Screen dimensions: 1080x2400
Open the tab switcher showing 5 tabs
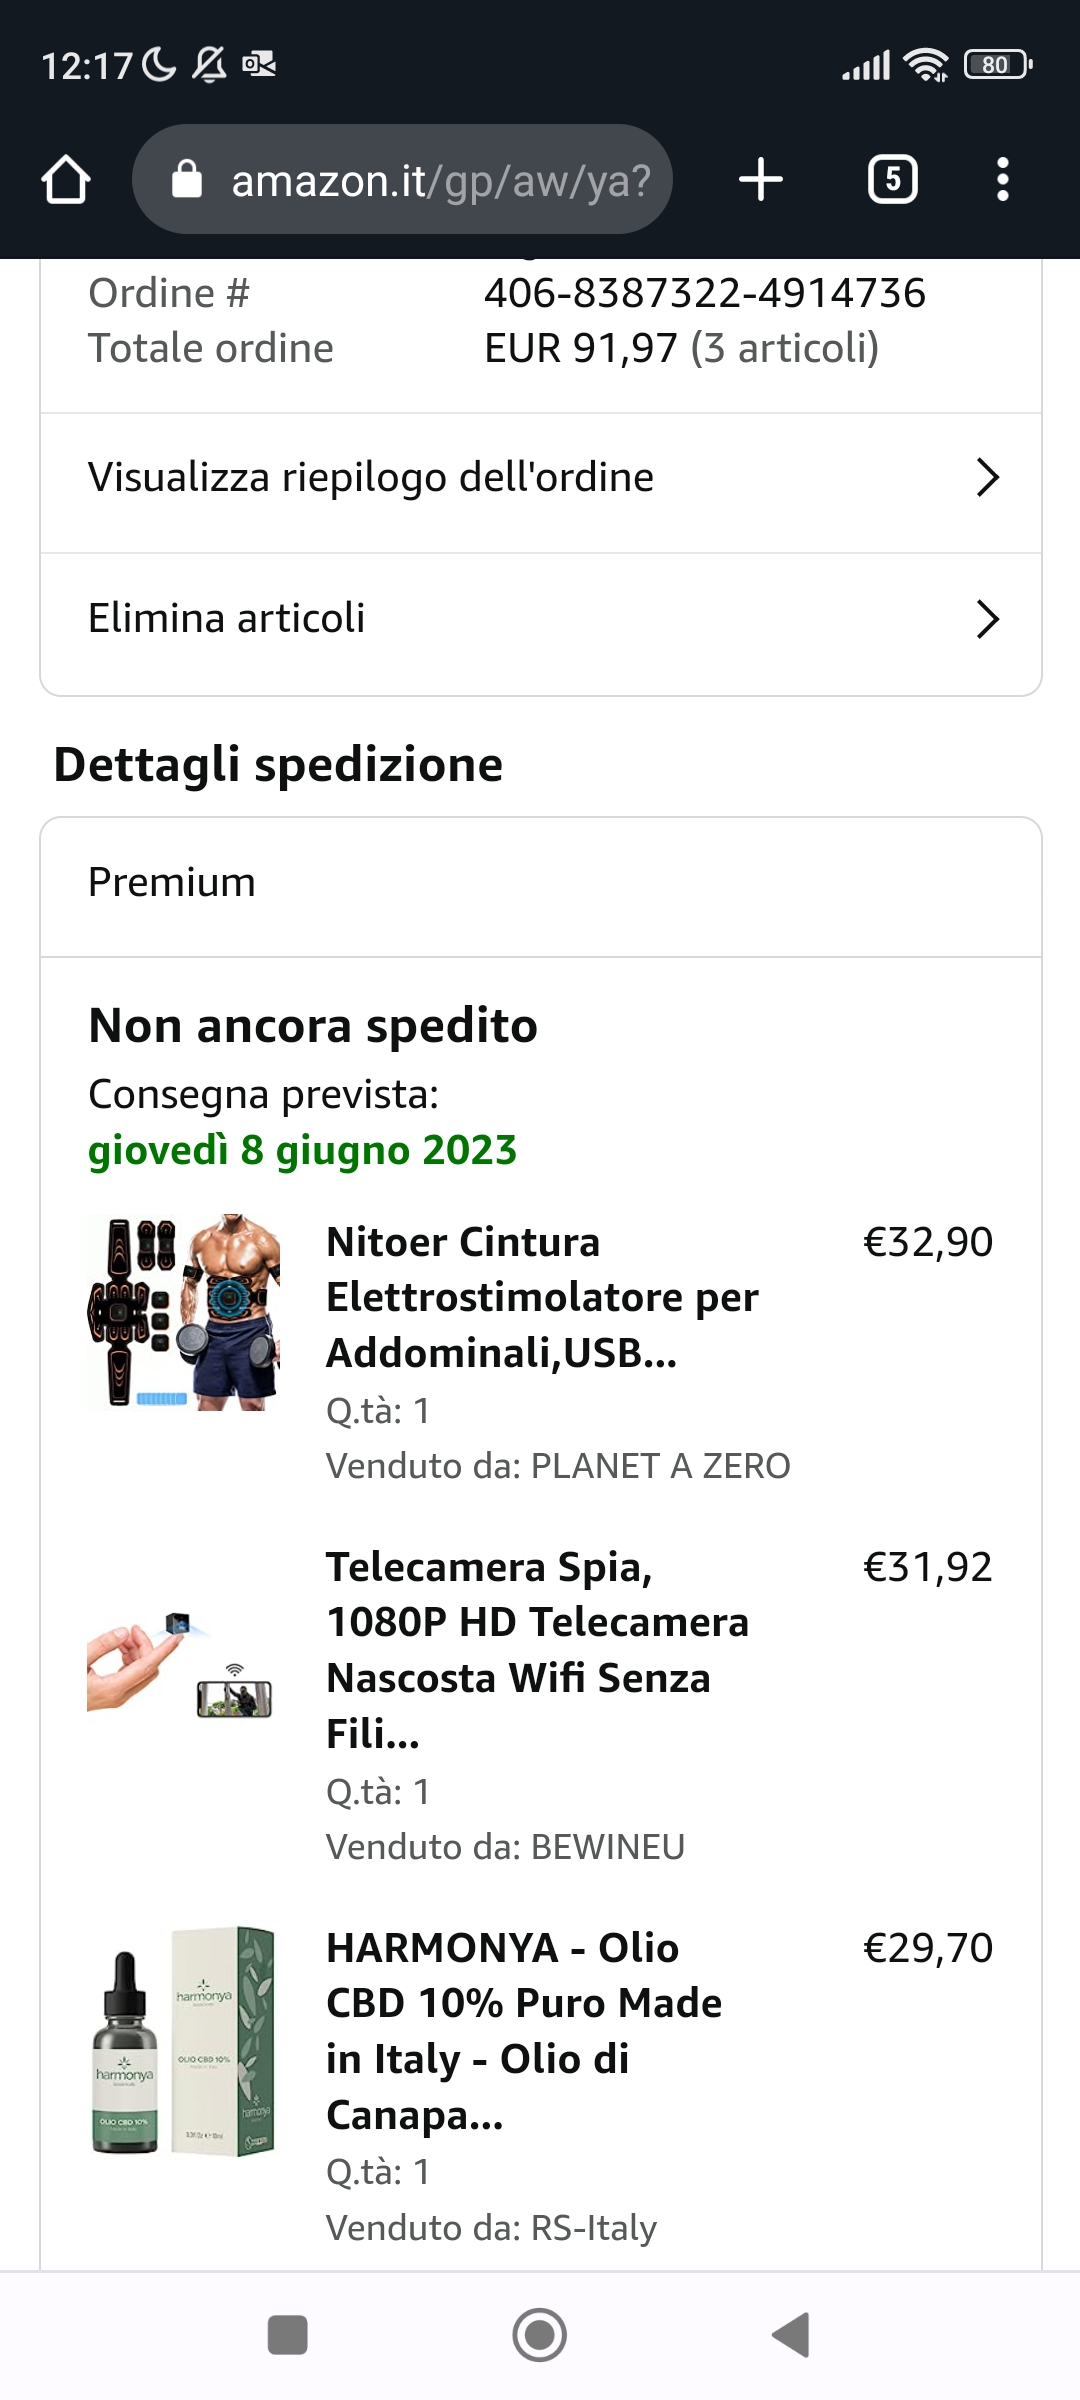(x=892, y=180)
